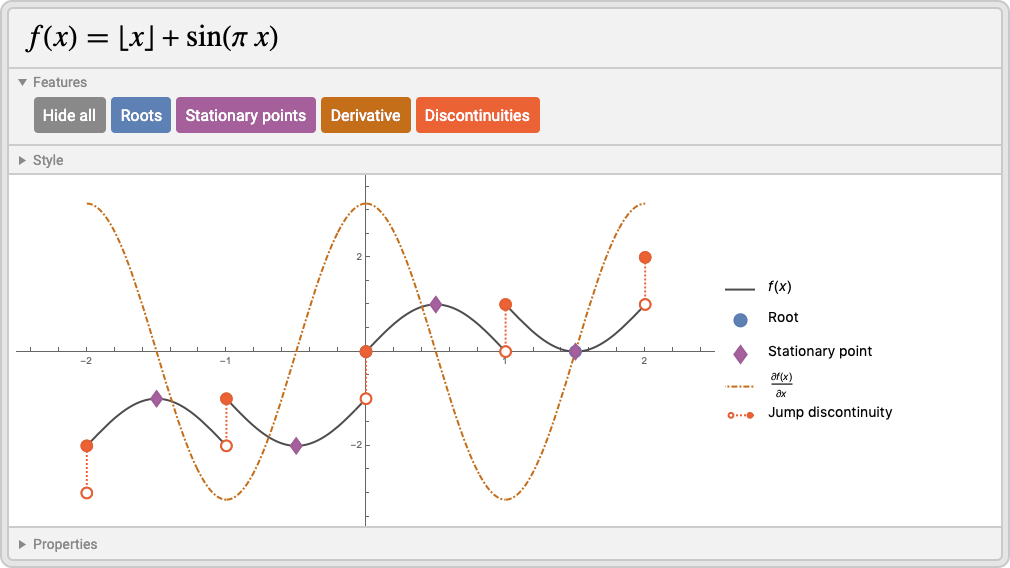Toggle the Roots feature button
The width and height of the screenshot is (1010, 568).
141,115
